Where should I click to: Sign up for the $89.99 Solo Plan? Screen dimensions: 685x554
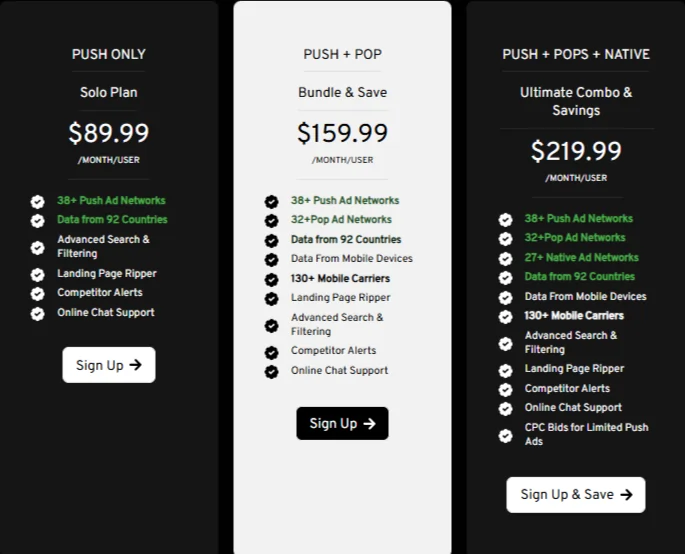[x=108, y=365]
